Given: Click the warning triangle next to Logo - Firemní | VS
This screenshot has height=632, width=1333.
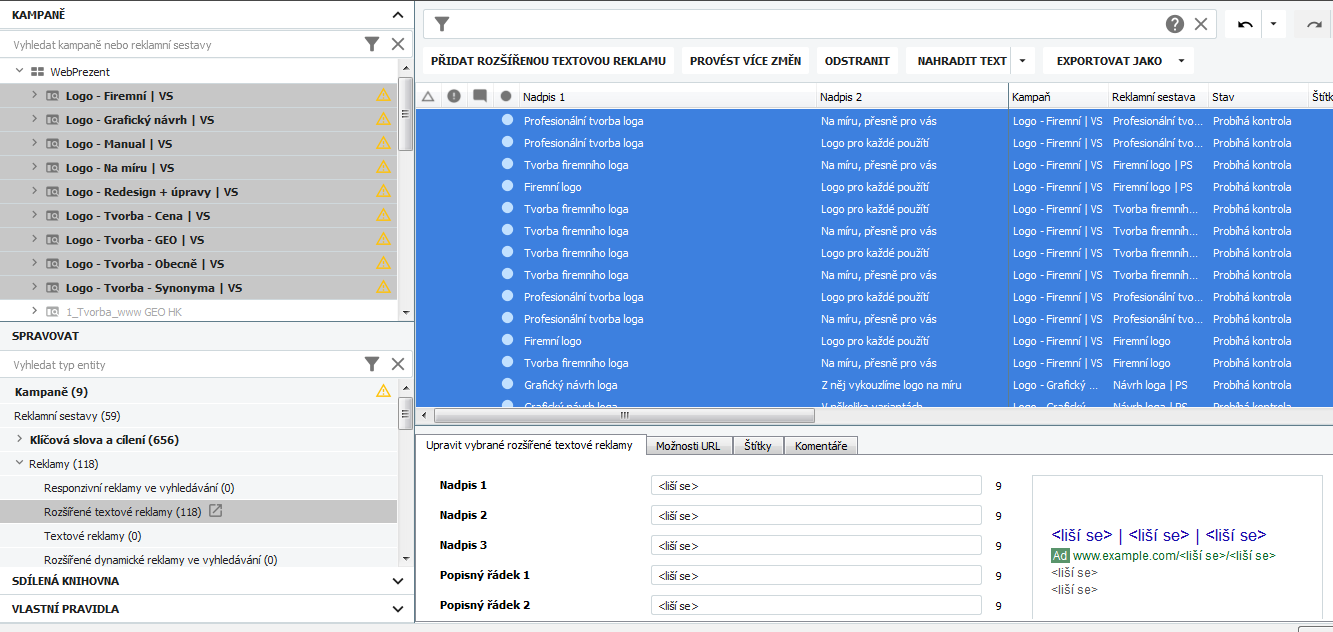Looking at the screenshot, I should [x=383, y=95].
